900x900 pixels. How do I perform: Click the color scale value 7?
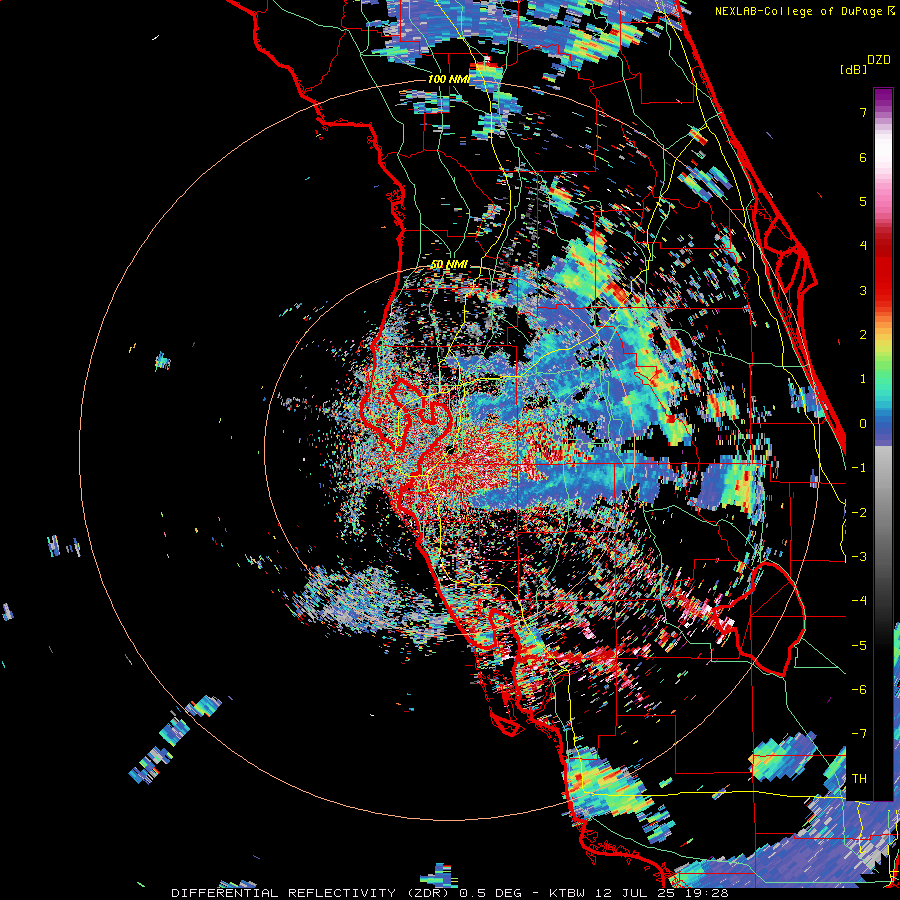(863, 112)
